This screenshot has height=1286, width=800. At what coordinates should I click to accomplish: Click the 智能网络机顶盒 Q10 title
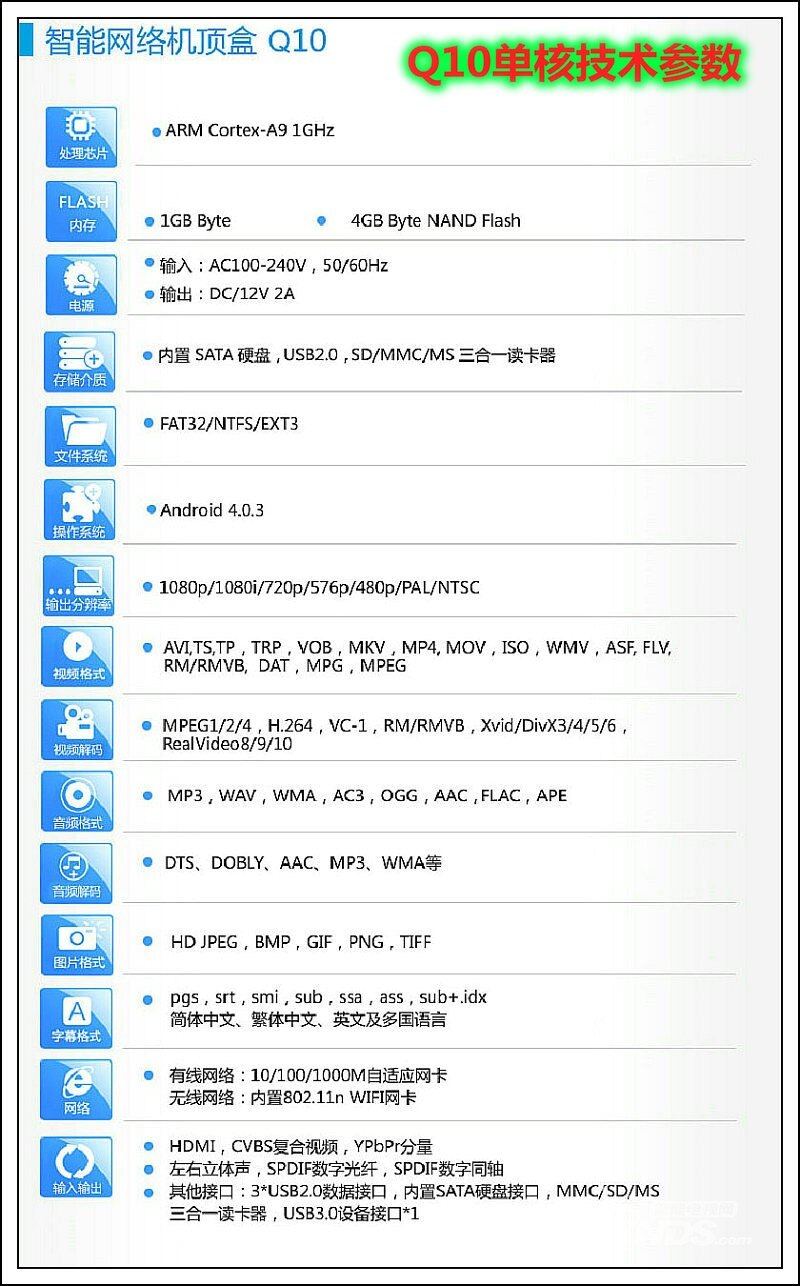[185, 42]
